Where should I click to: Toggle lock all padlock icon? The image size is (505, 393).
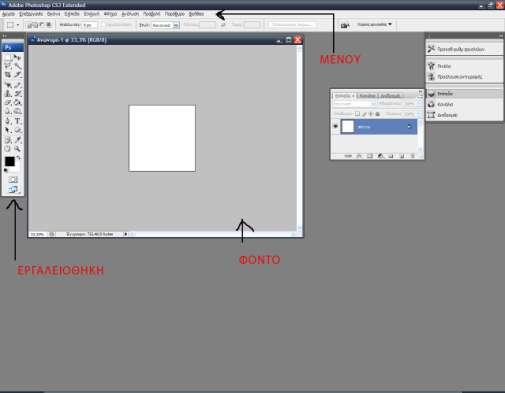click(x=378, y=114)
